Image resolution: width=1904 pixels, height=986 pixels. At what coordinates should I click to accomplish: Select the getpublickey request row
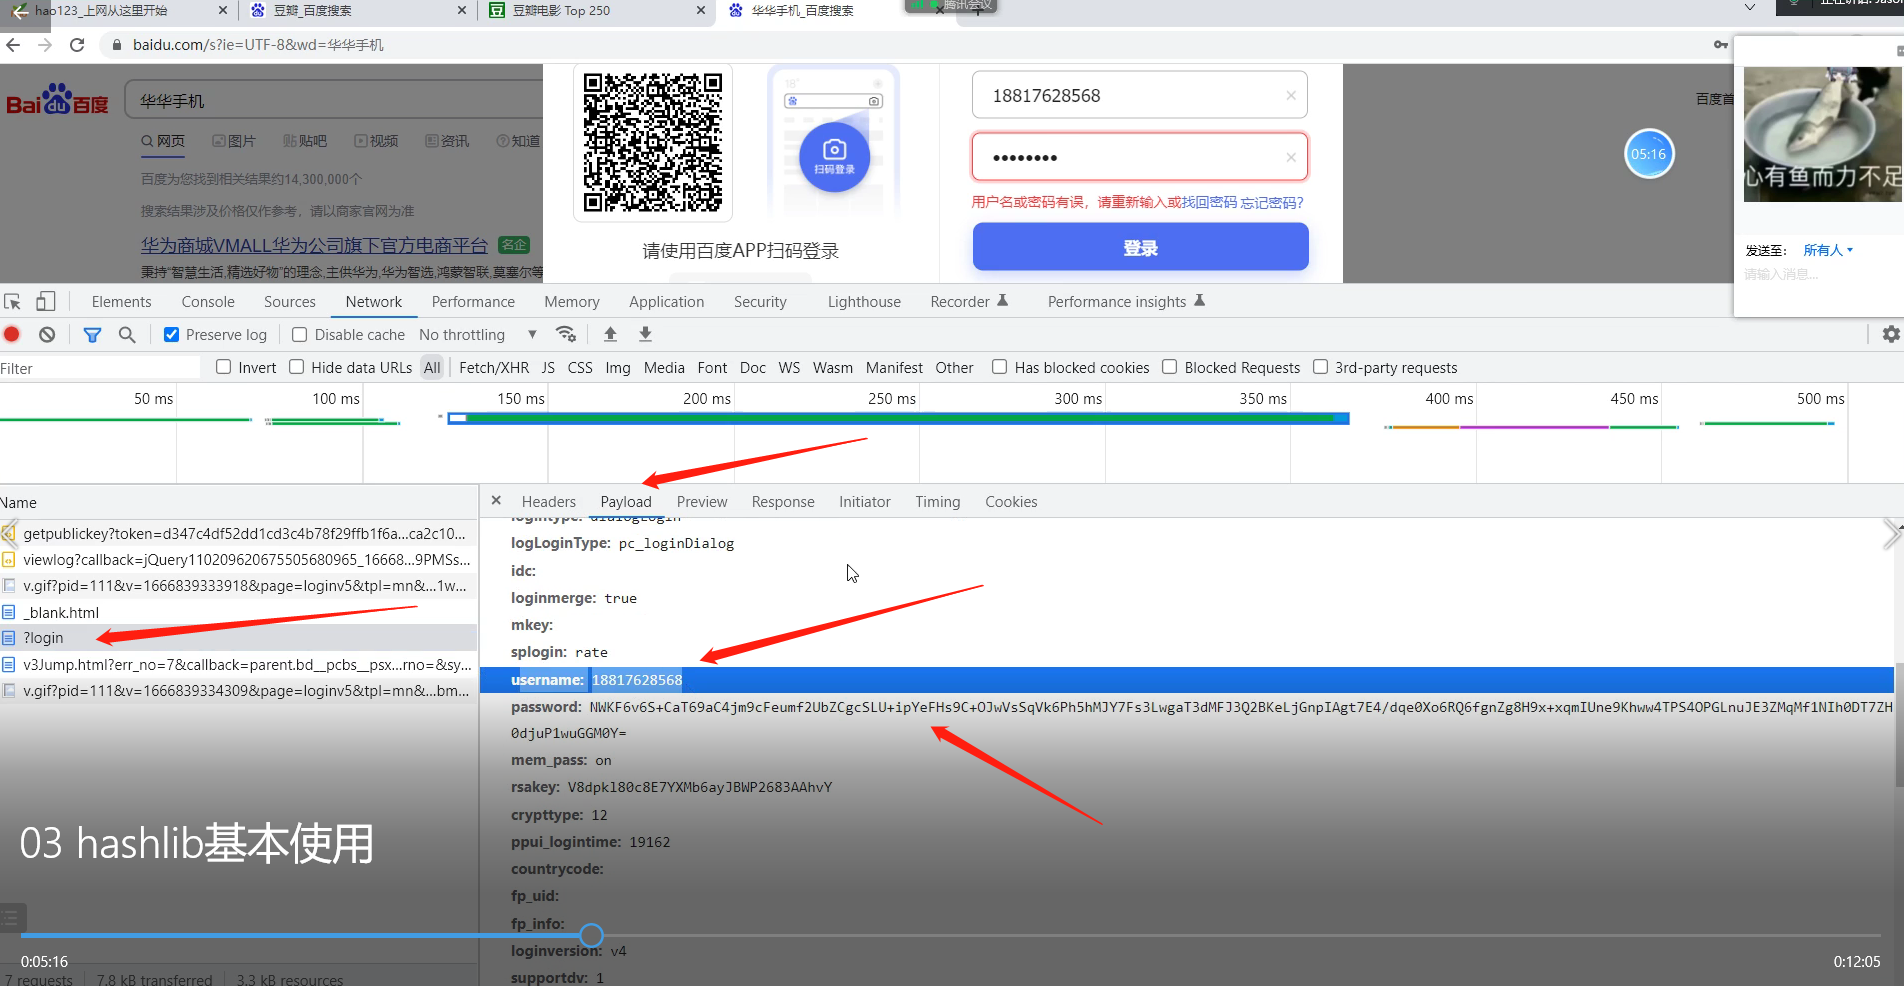238,533
